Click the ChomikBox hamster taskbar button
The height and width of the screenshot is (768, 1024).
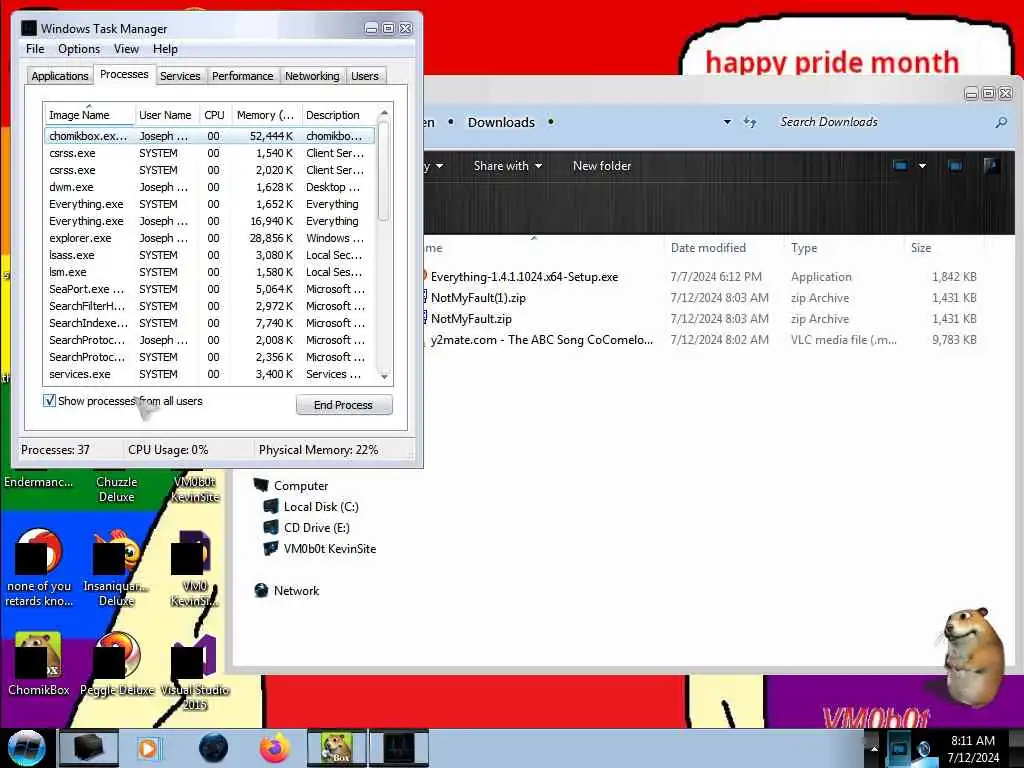coord(337,748)
